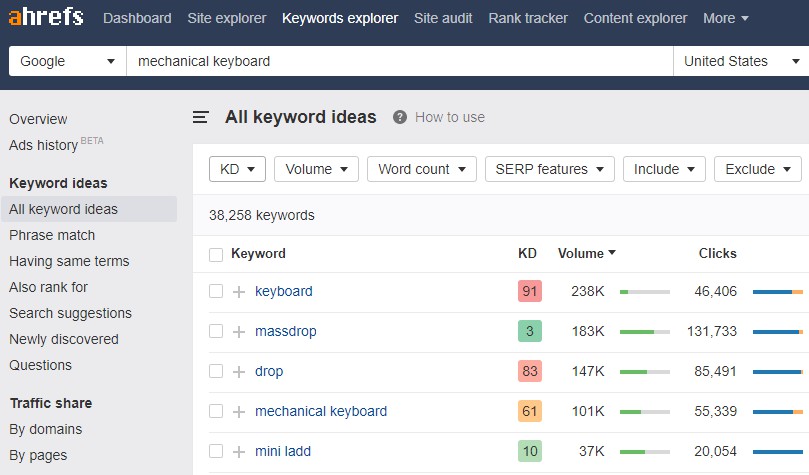Add 'mini ladd' using plus icon
Screen dimensions: 809x475
point(239,452)
